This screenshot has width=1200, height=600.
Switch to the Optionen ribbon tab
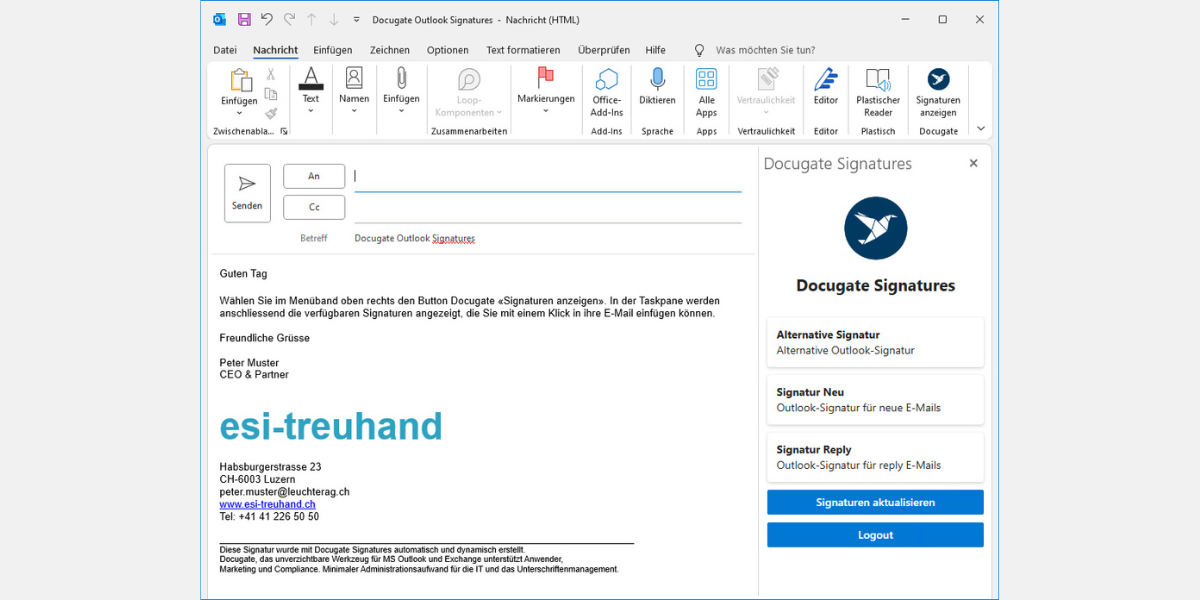pos(447,50)
